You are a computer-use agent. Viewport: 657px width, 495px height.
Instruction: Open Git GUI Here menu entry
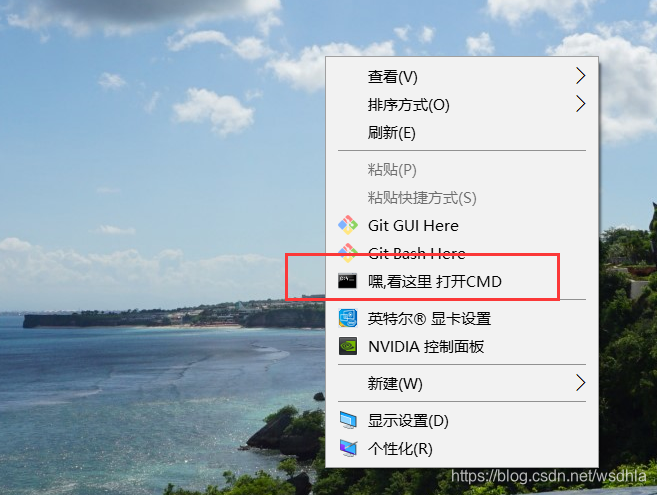[462, 225]
